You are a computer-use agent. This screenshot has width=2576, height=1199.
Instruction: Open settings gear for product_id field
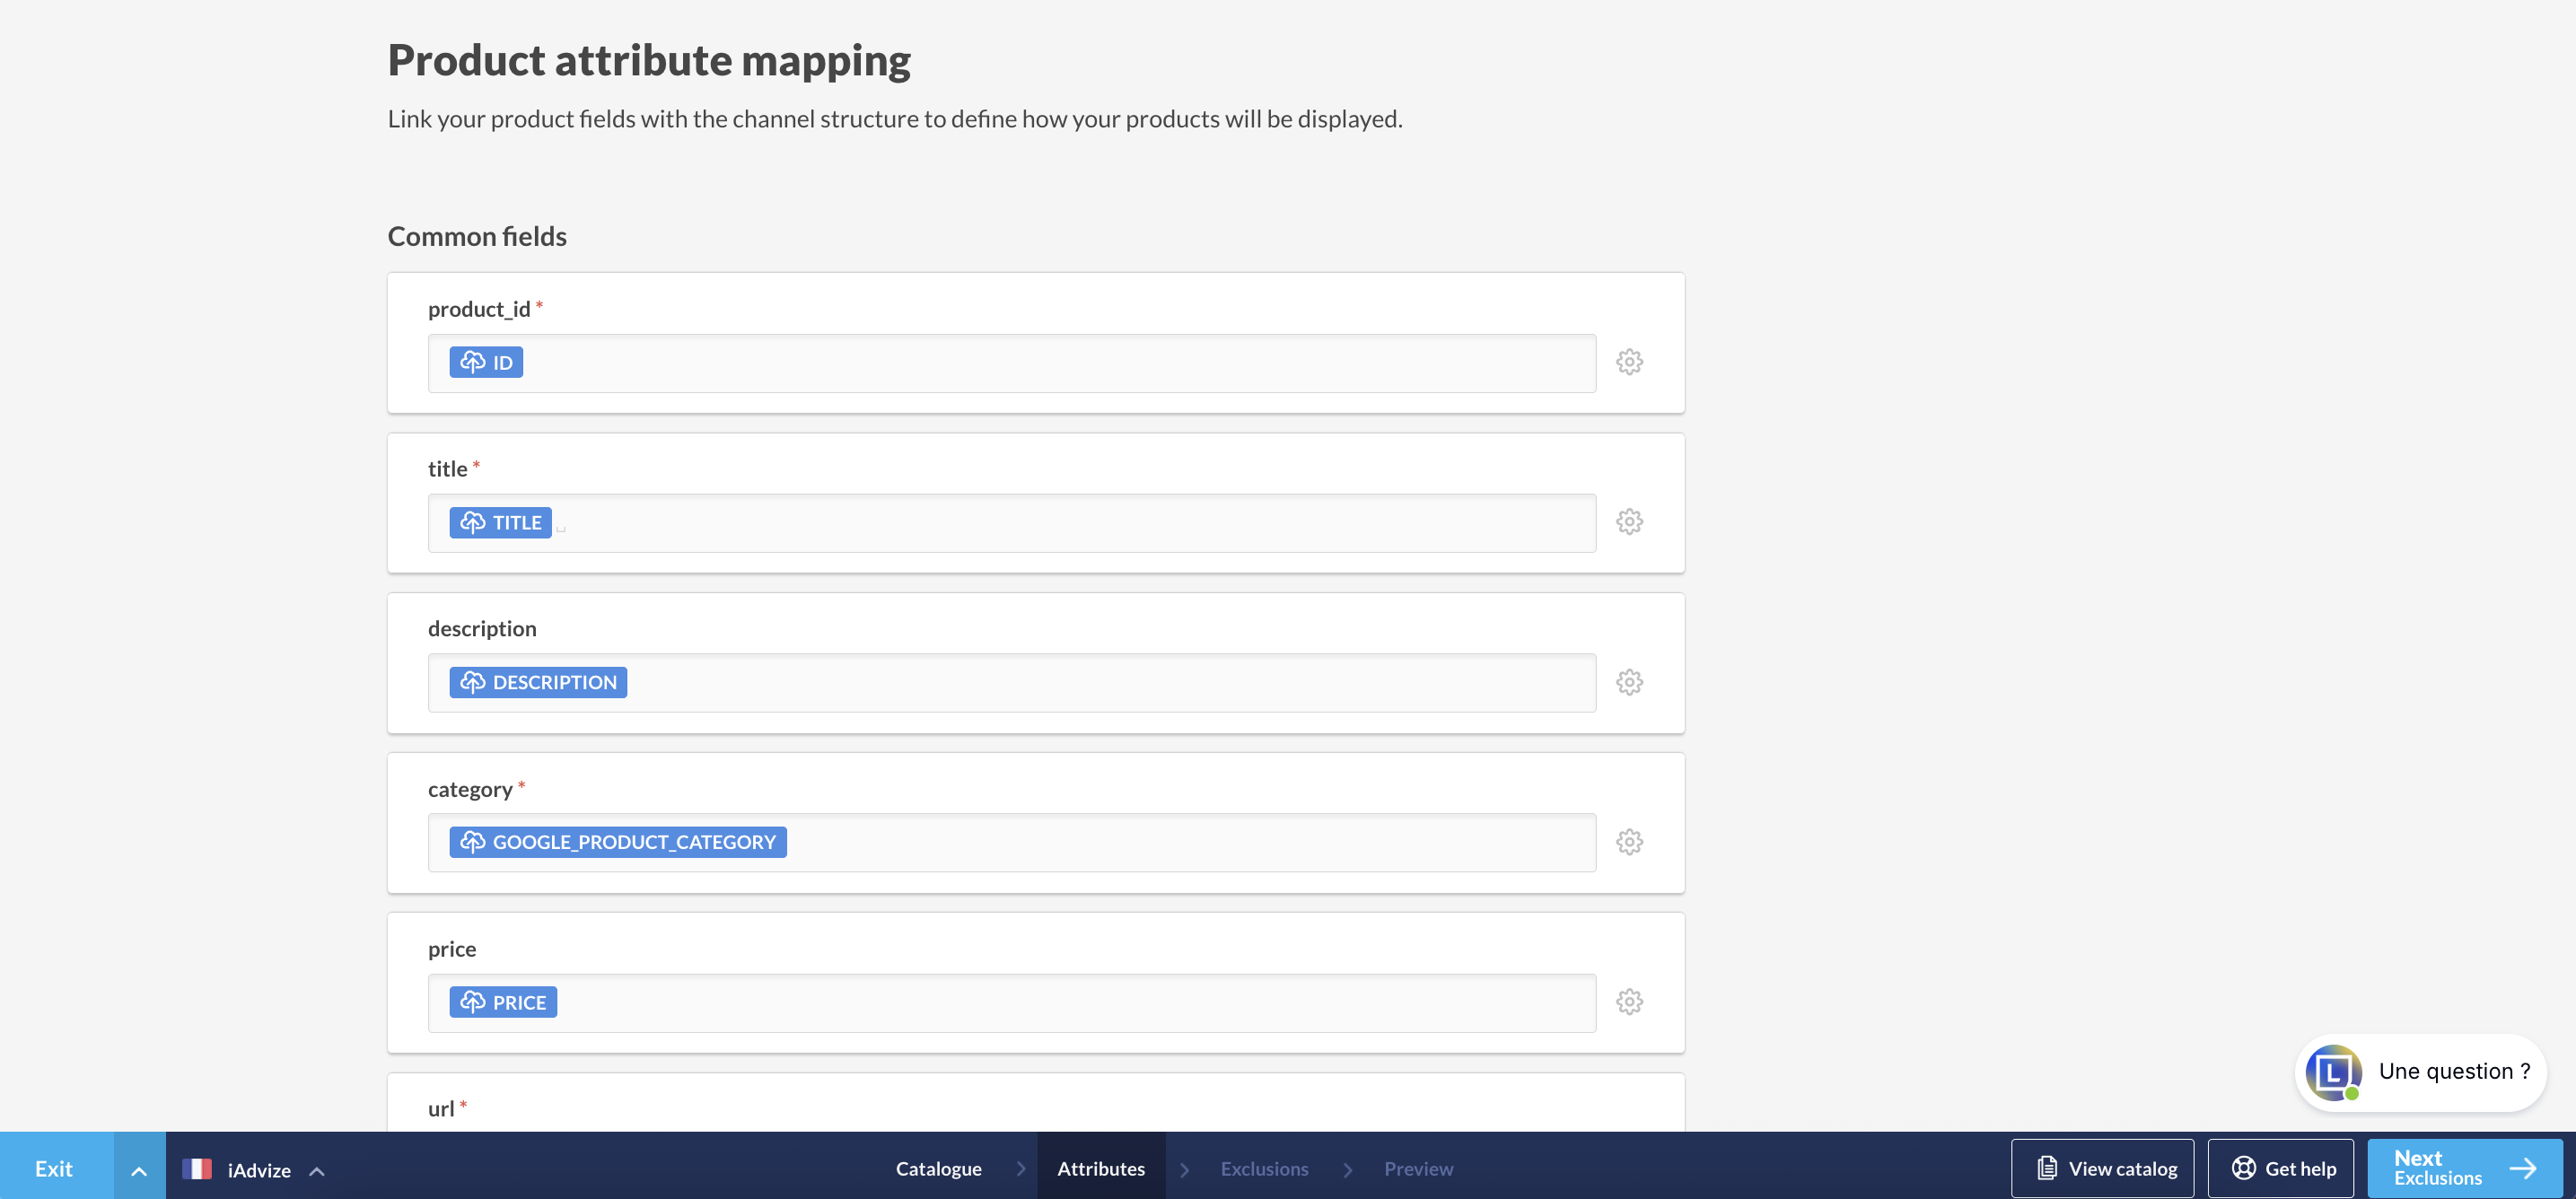[1629, 362]
